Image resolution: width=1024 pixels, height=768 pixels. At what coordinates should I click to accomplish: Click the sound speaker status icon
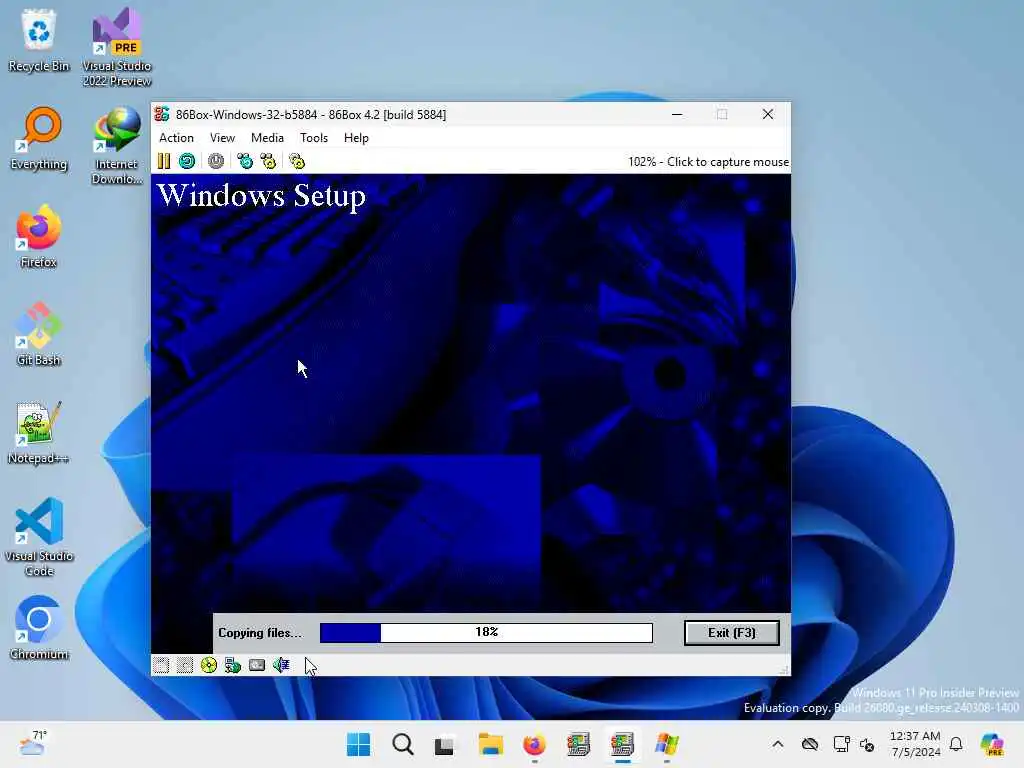point(281,665)
